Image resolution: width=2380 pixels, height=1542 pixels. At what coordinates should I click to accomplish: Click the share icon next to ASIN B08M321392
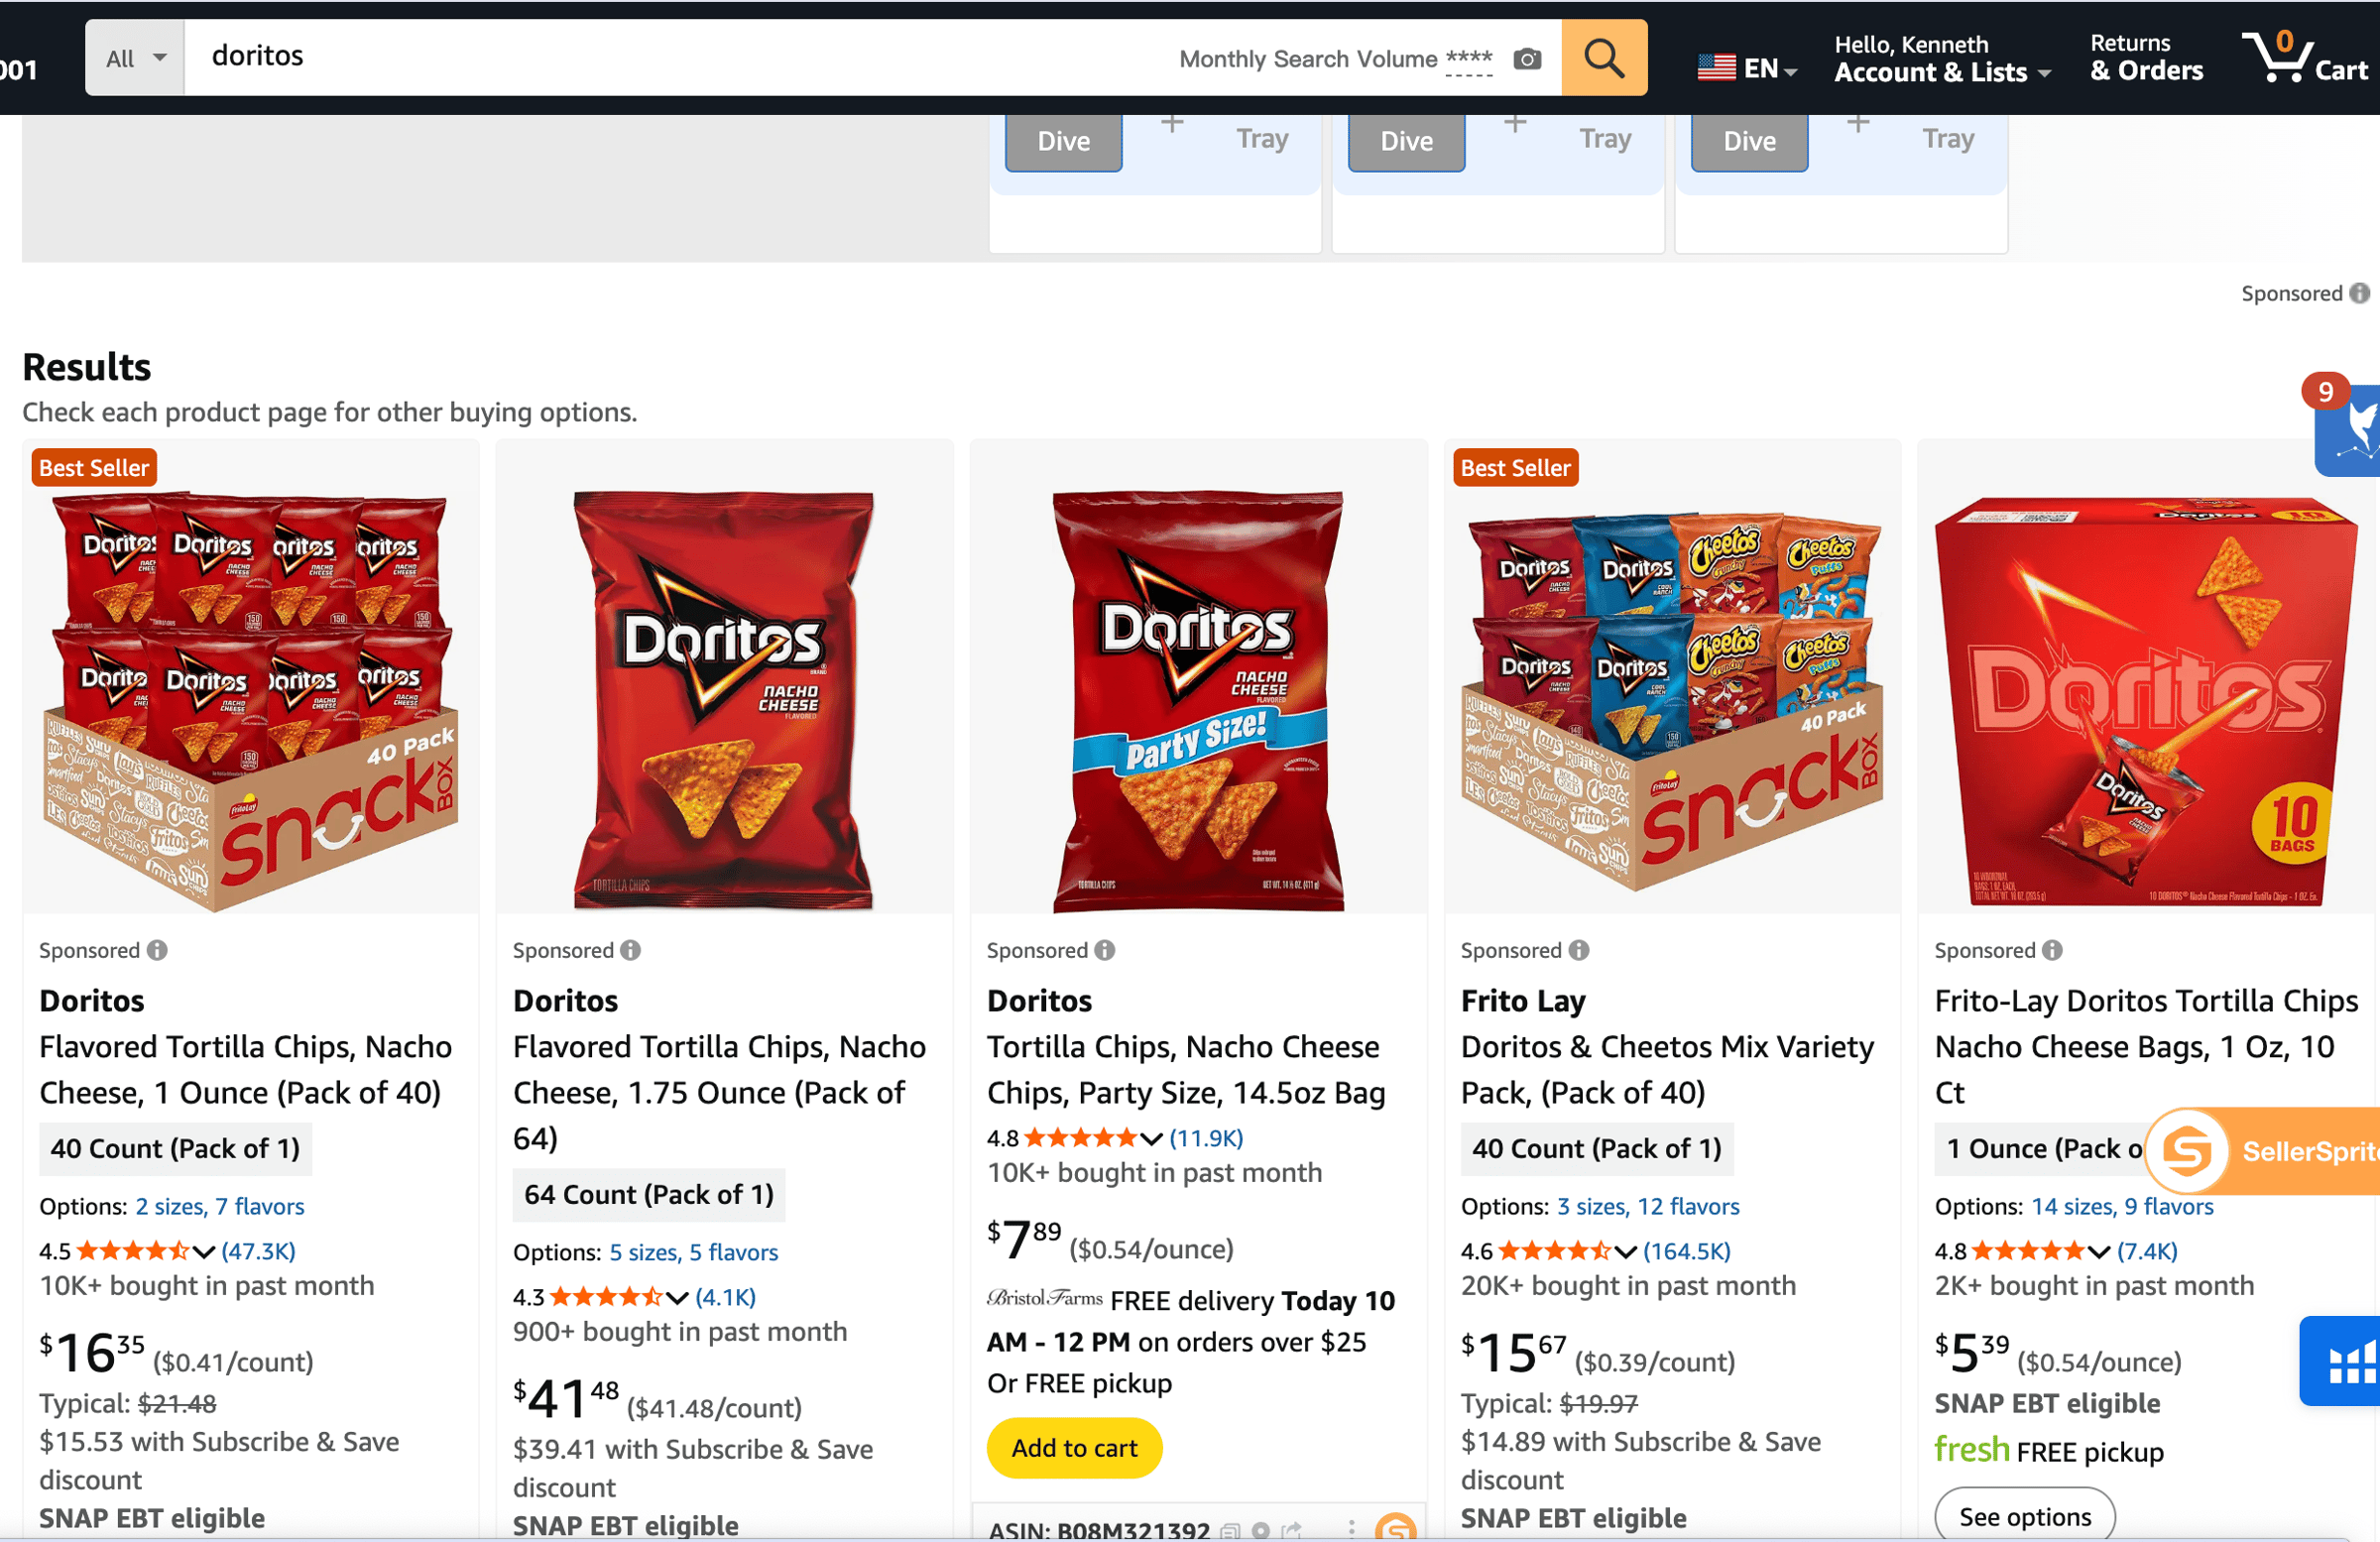click(x=1292, y=1530)
